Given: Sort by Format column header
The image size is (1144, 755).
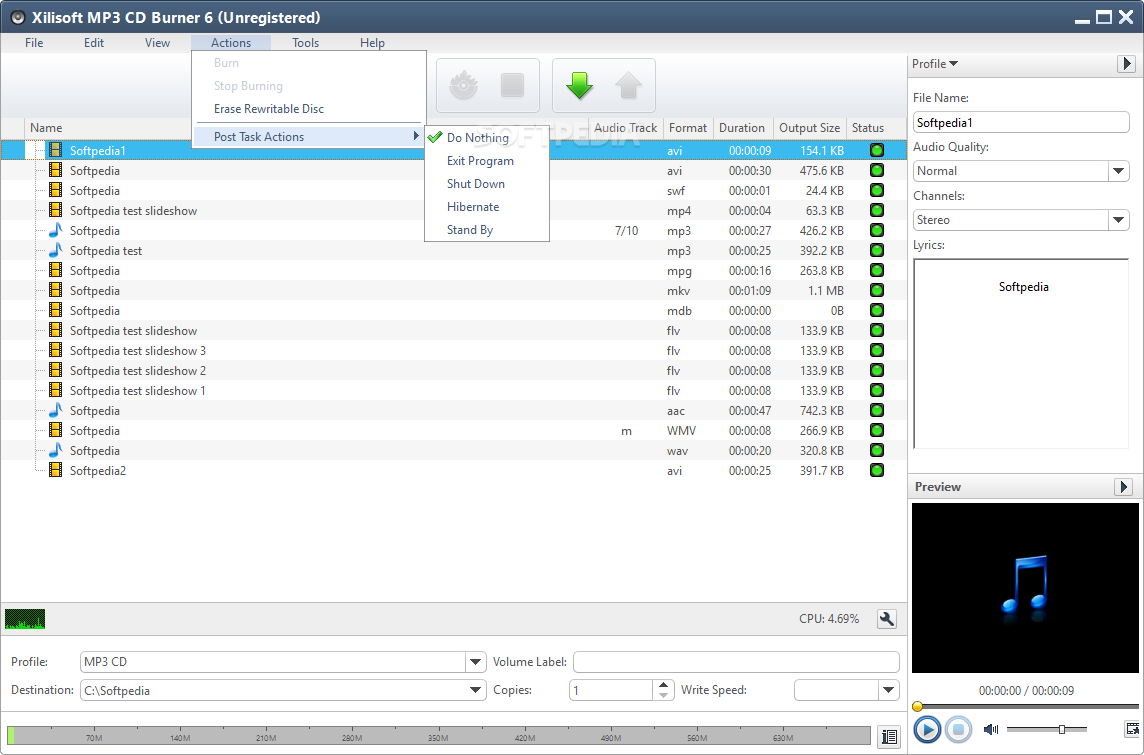Looking at the screenshot, I should pyautogui.click(x=688, y=128).
